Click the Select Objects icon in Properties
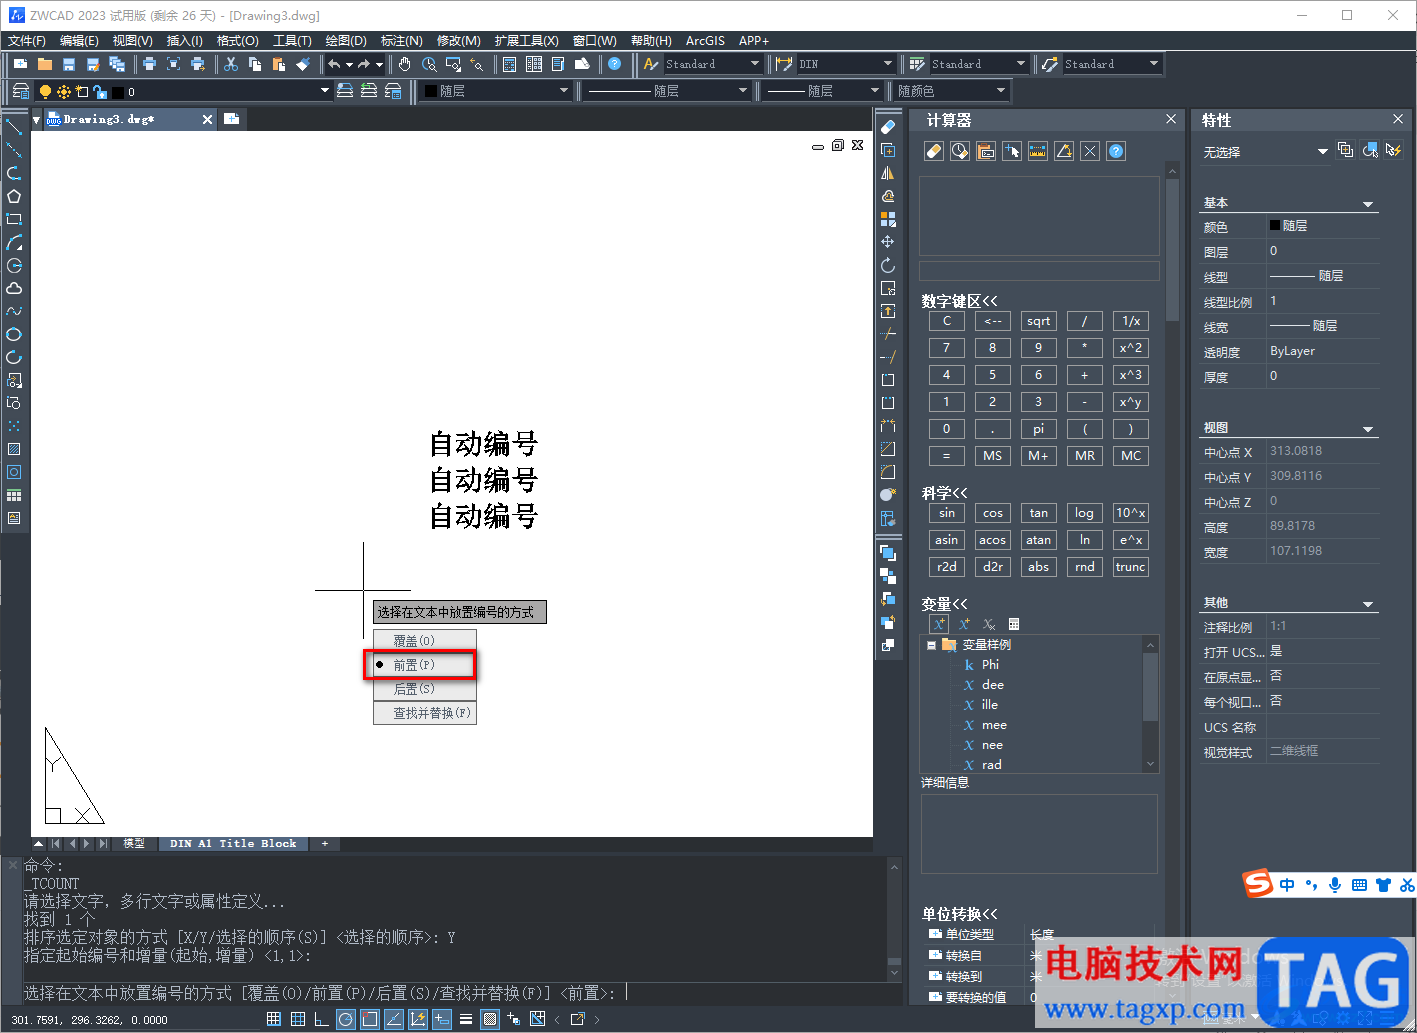This screenshot has width=1417, height=1033. [1370, 150]
